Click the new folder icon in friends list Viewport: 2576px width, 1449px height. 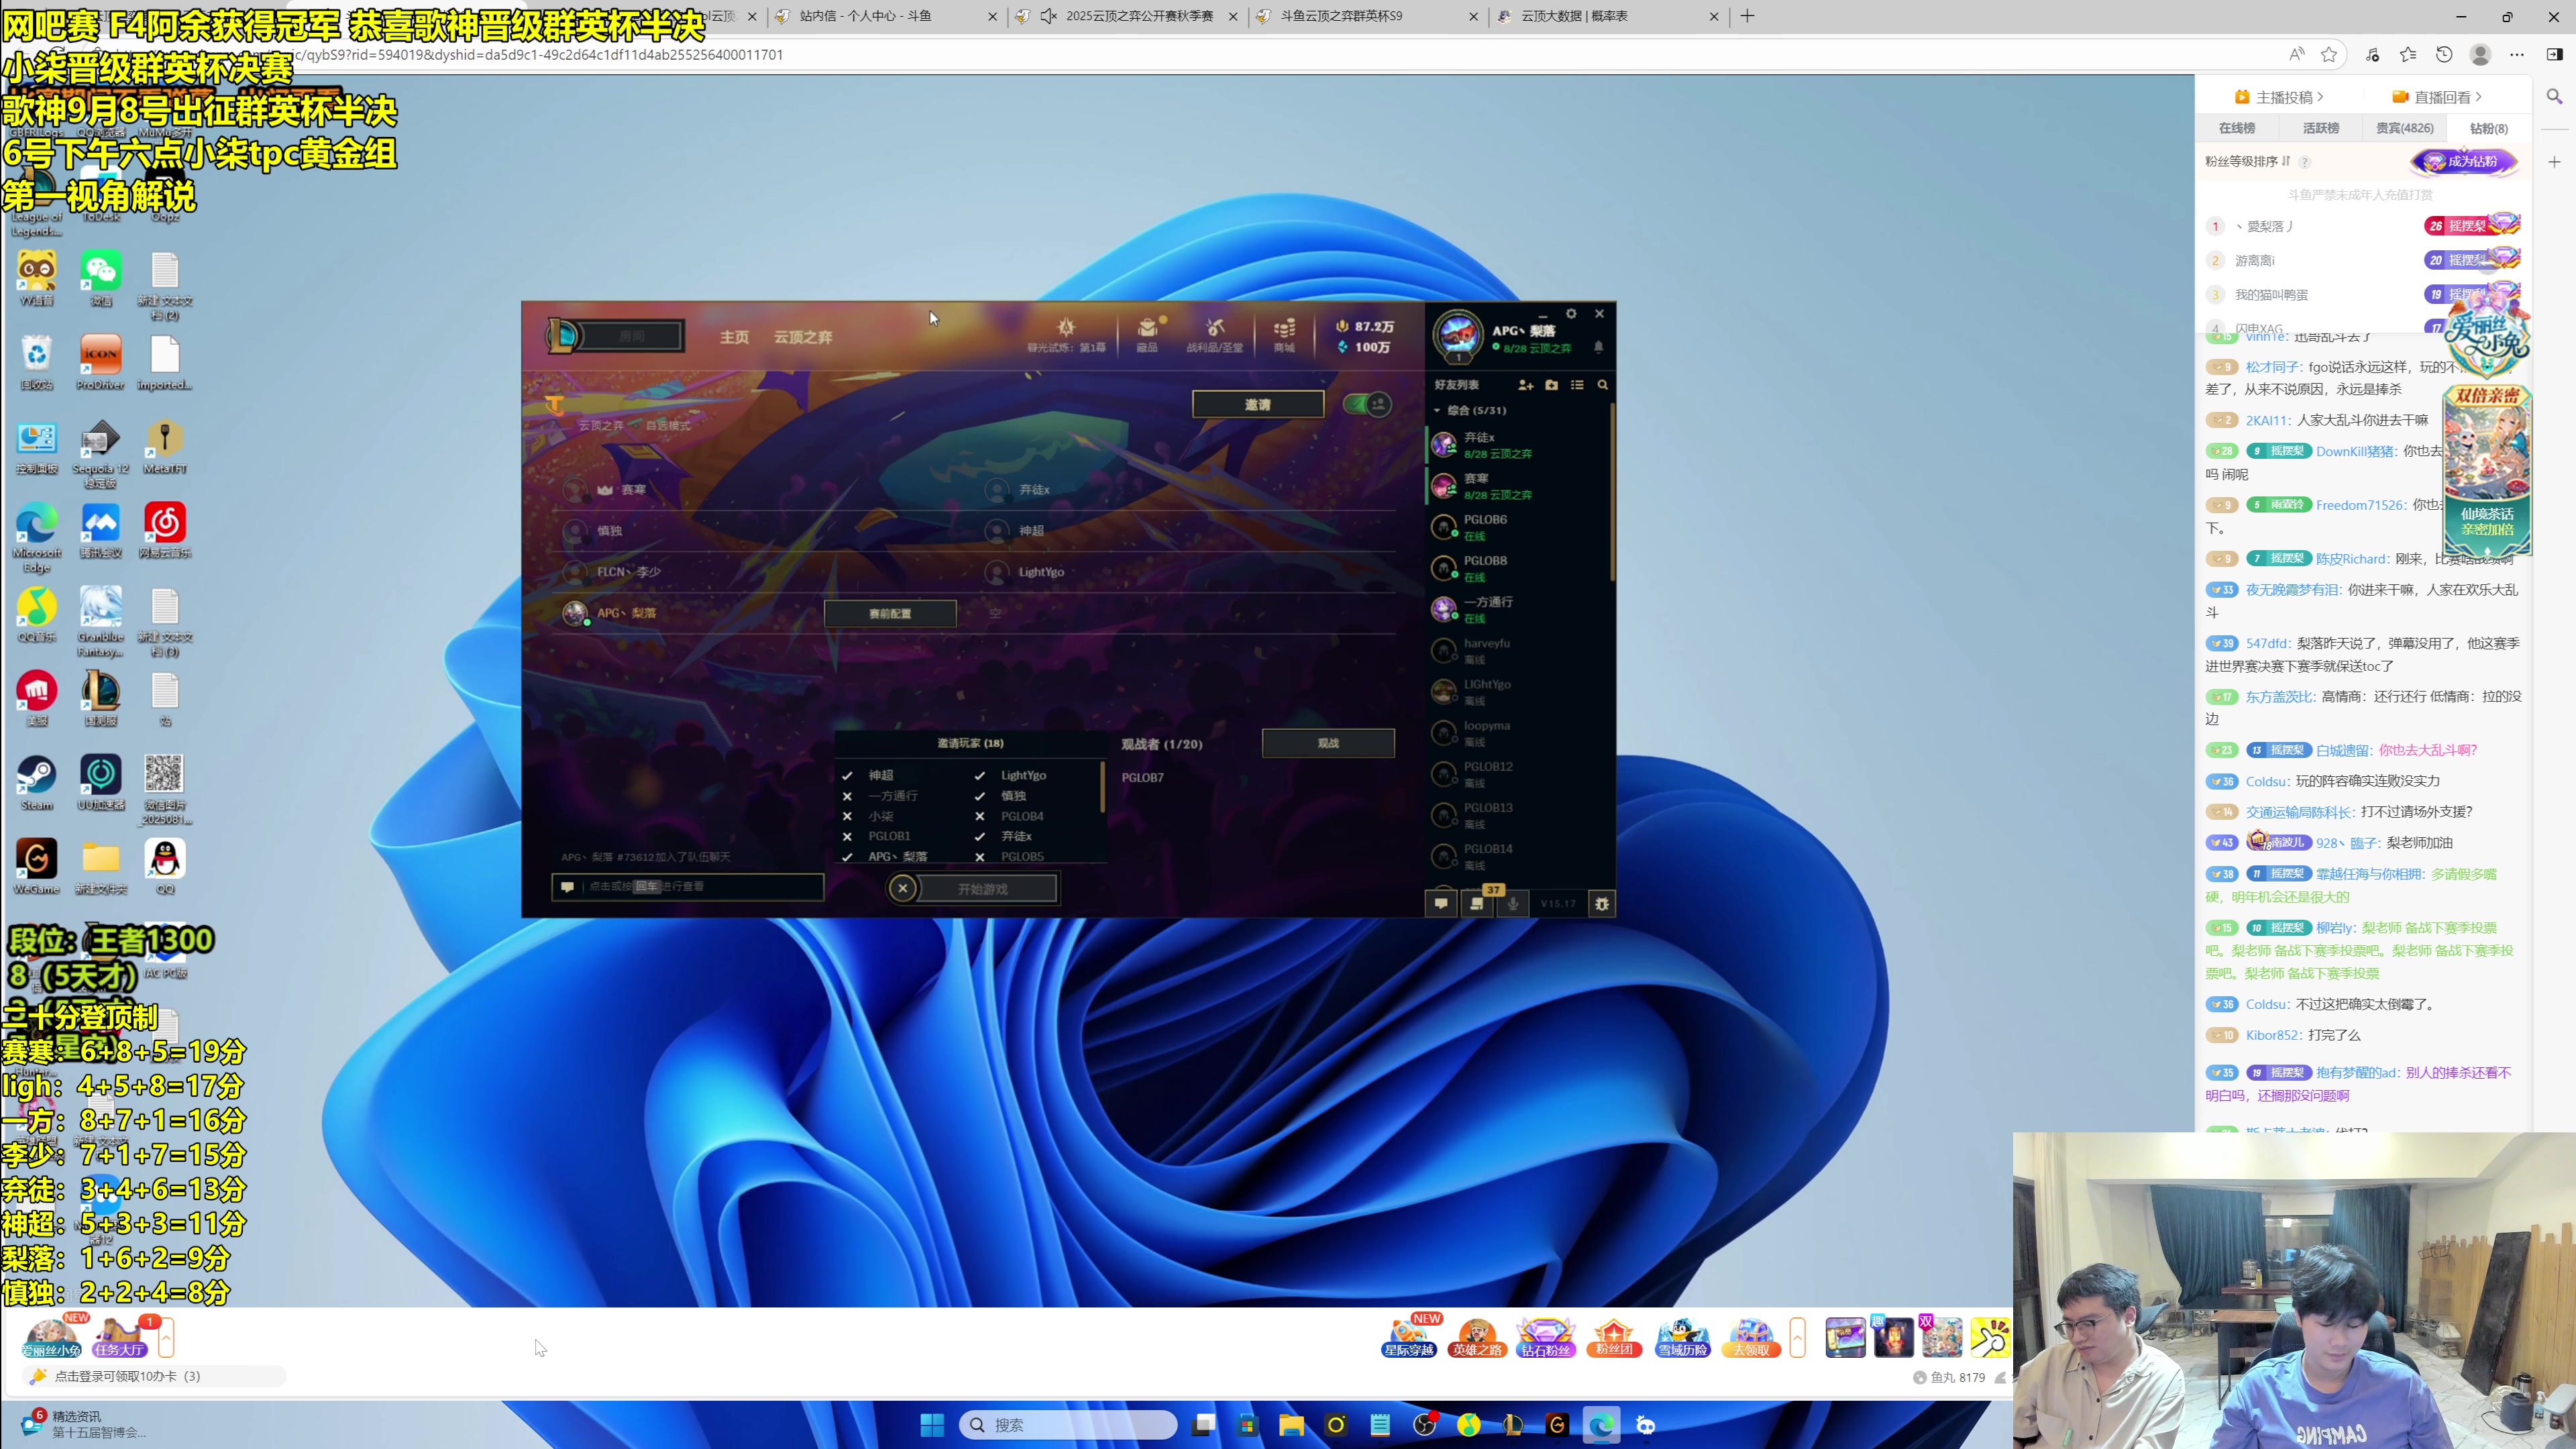tap(1551, 385)
